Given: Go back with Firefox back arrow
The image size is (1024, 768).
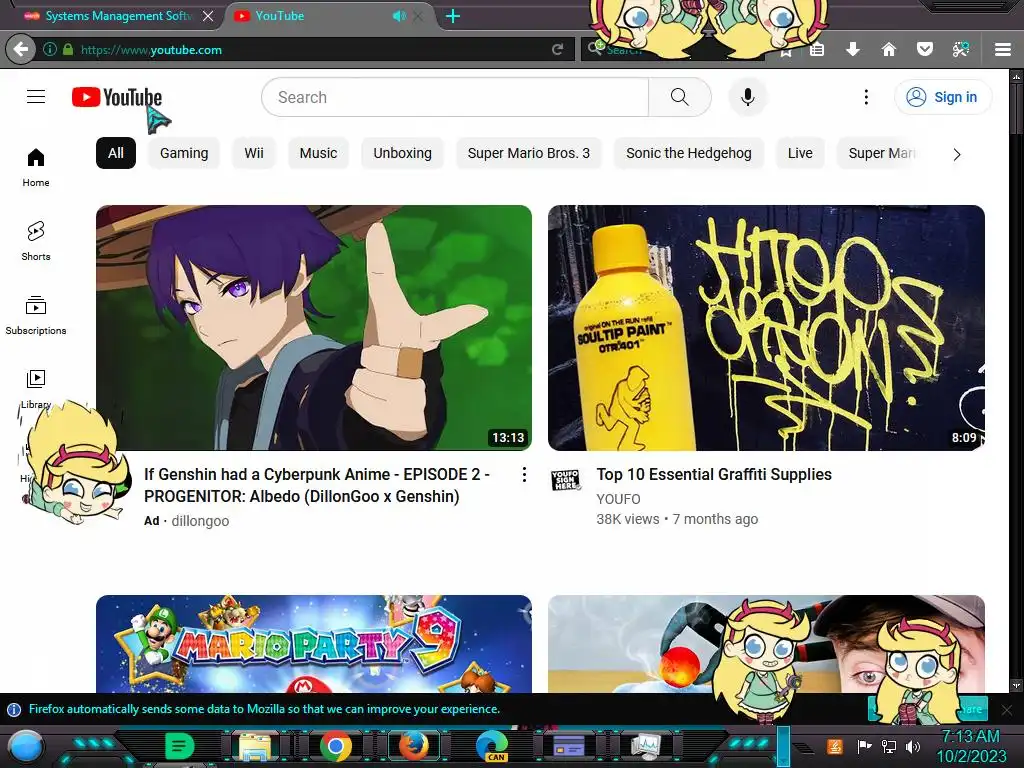Looking at the screenshot, I should [20, 49].
